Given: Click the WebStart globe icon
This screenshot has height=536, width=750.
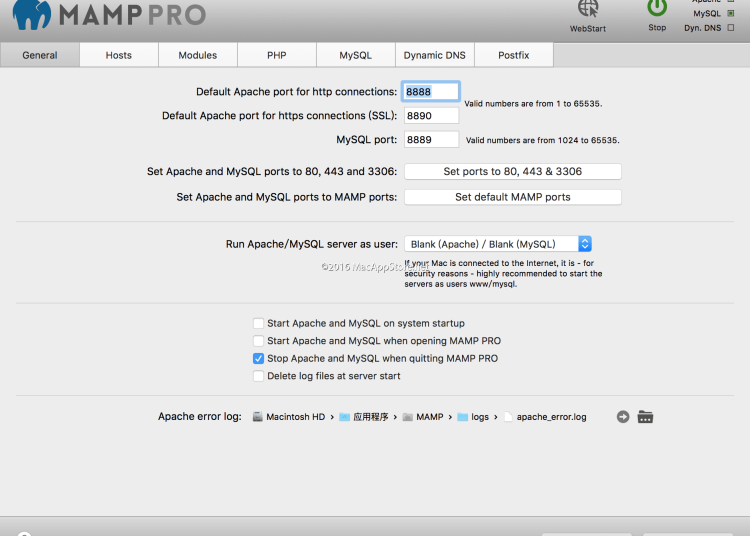Looking at the screenshot, I should (587, 9).
